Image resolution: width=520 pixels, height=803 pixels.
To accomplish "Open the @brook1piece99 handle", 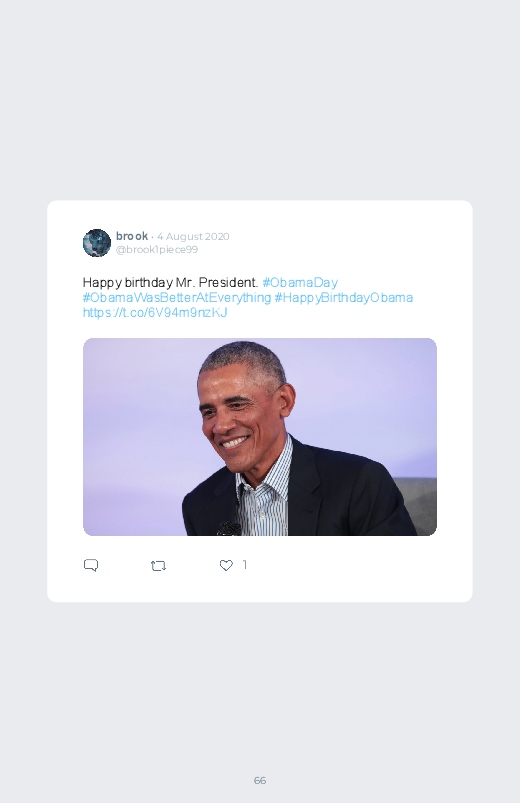I will (157, 249).
